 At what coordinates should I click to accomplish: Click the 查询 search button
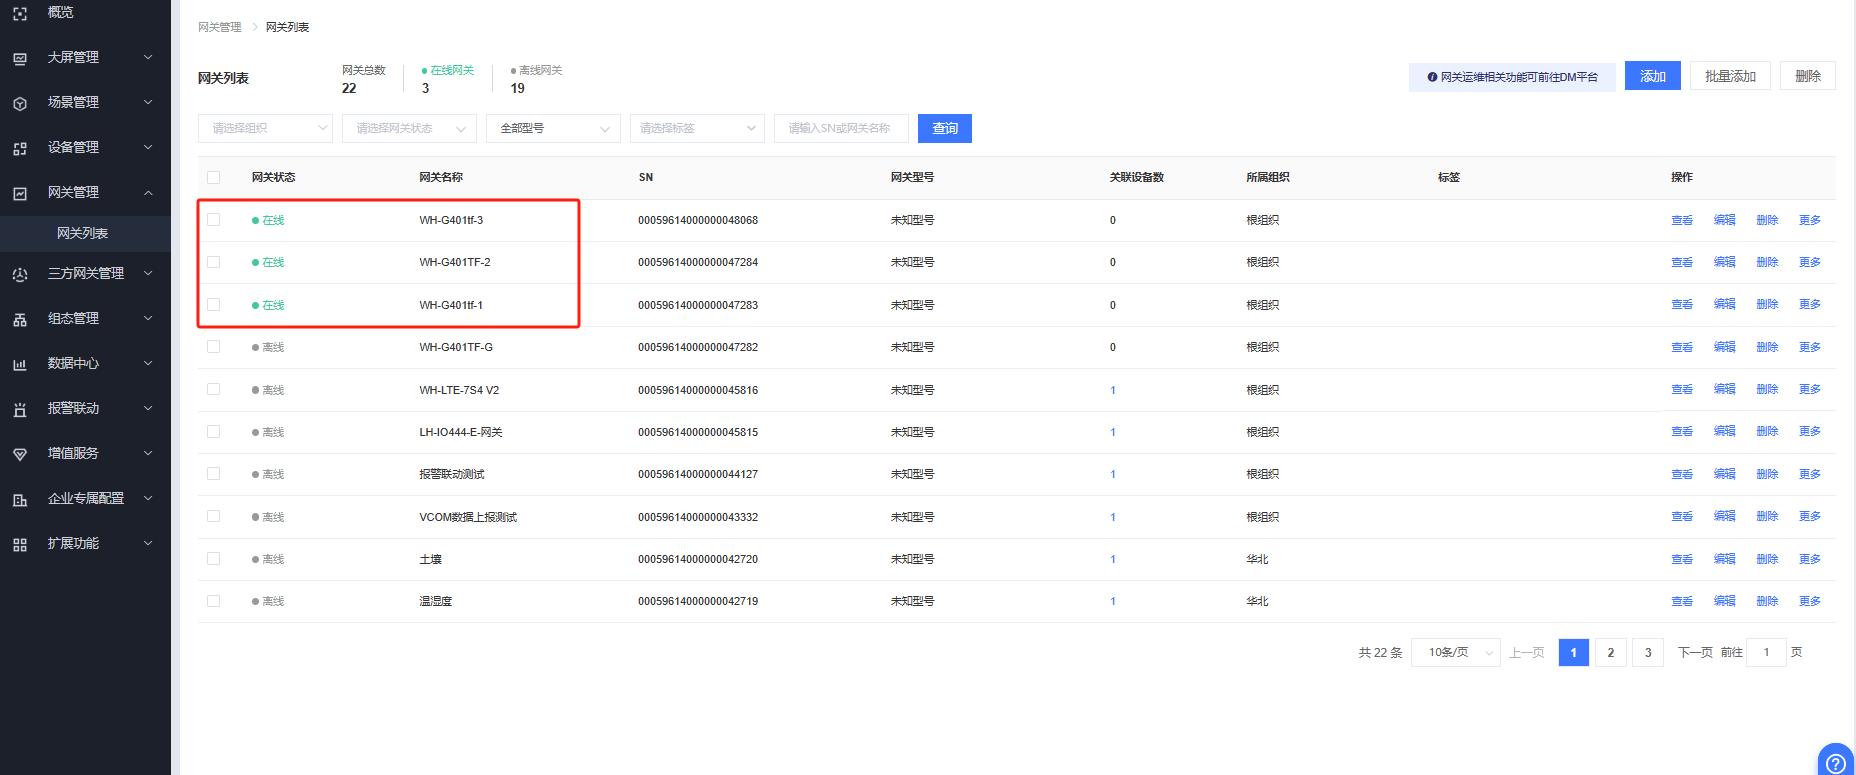[944, 128]
